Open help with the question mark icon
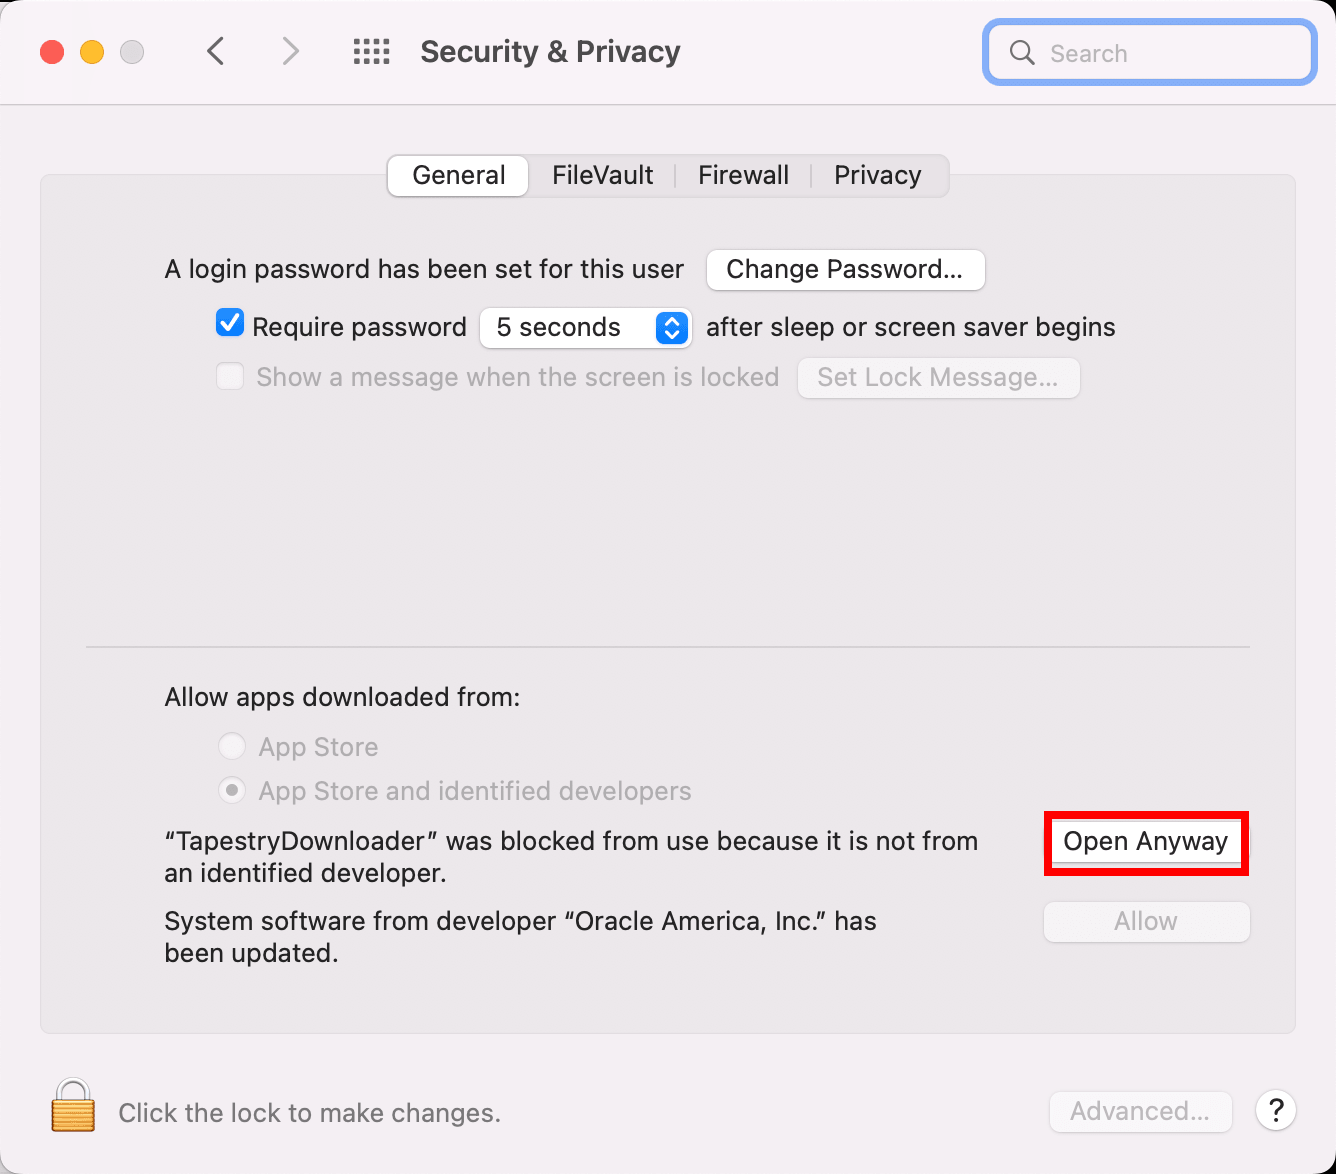This screenshot has width=1336, height=1174. point(1275,1110)
